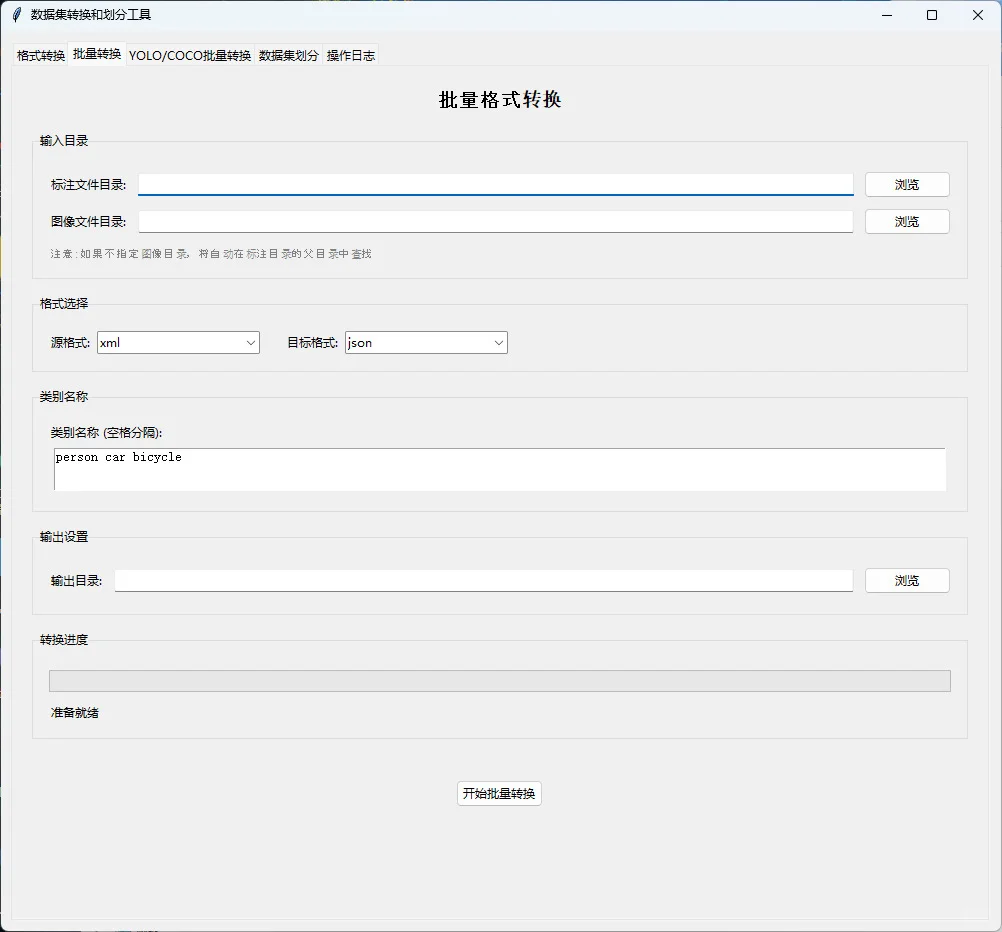This screenshot has width=1002, height=932.
Task: Click 浏览 next to 标注文件目录
Action: tap(907, 184)
